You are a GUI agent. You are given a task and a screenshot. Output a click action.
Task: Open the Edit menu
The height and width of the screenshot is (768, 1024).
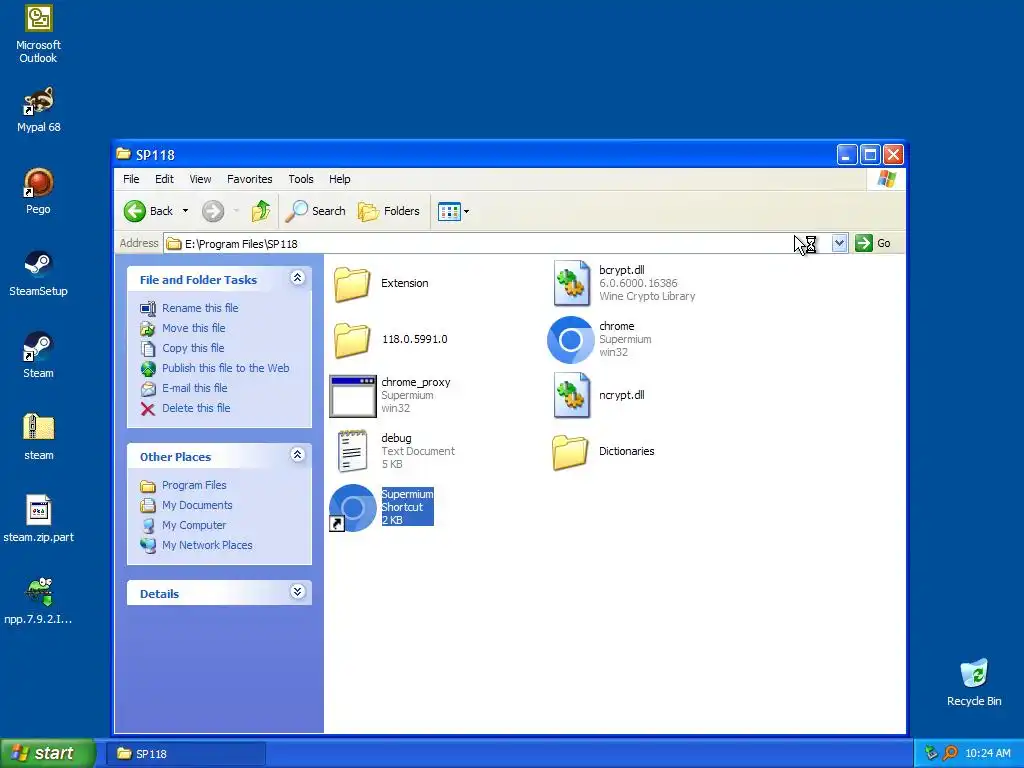(x=164, y=179)
